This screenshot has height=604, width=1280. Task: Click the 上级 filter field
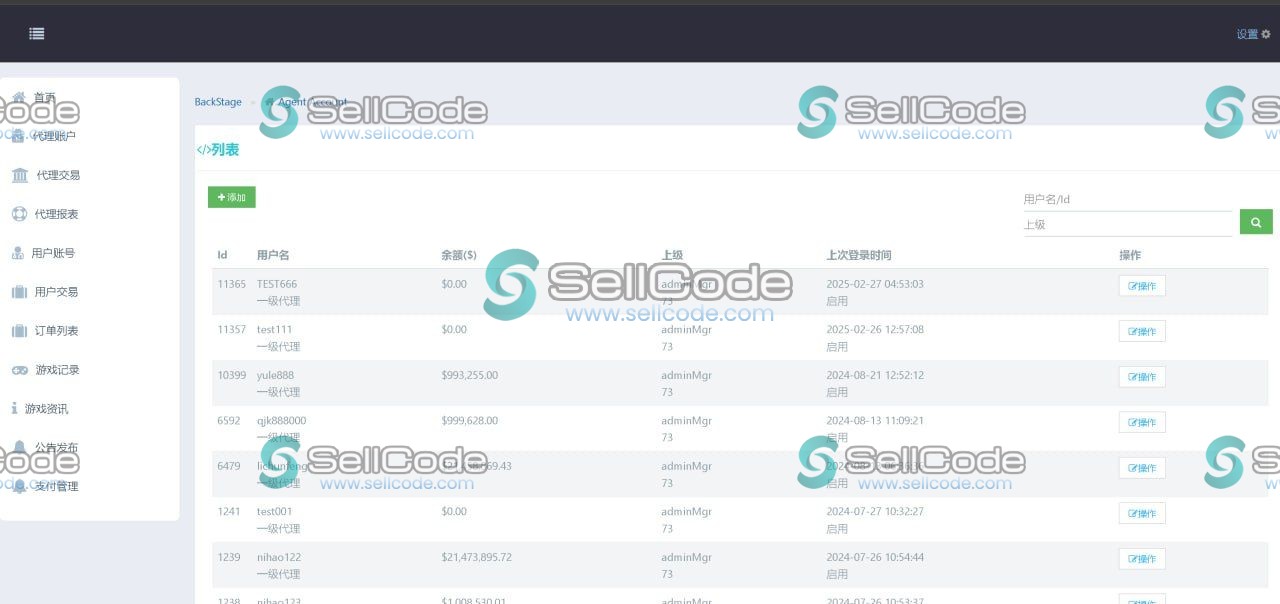1128,223
